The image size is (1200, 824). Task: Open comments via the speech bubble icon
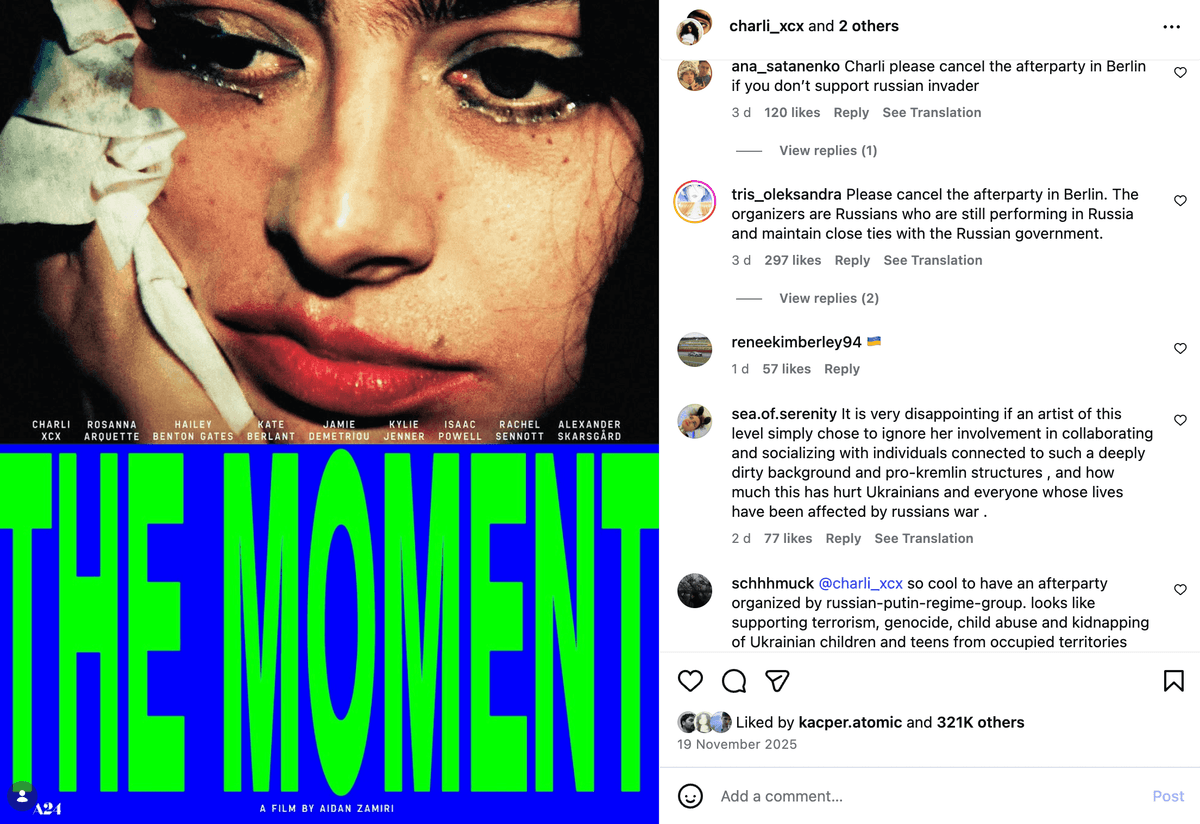[x=734, y=681]
